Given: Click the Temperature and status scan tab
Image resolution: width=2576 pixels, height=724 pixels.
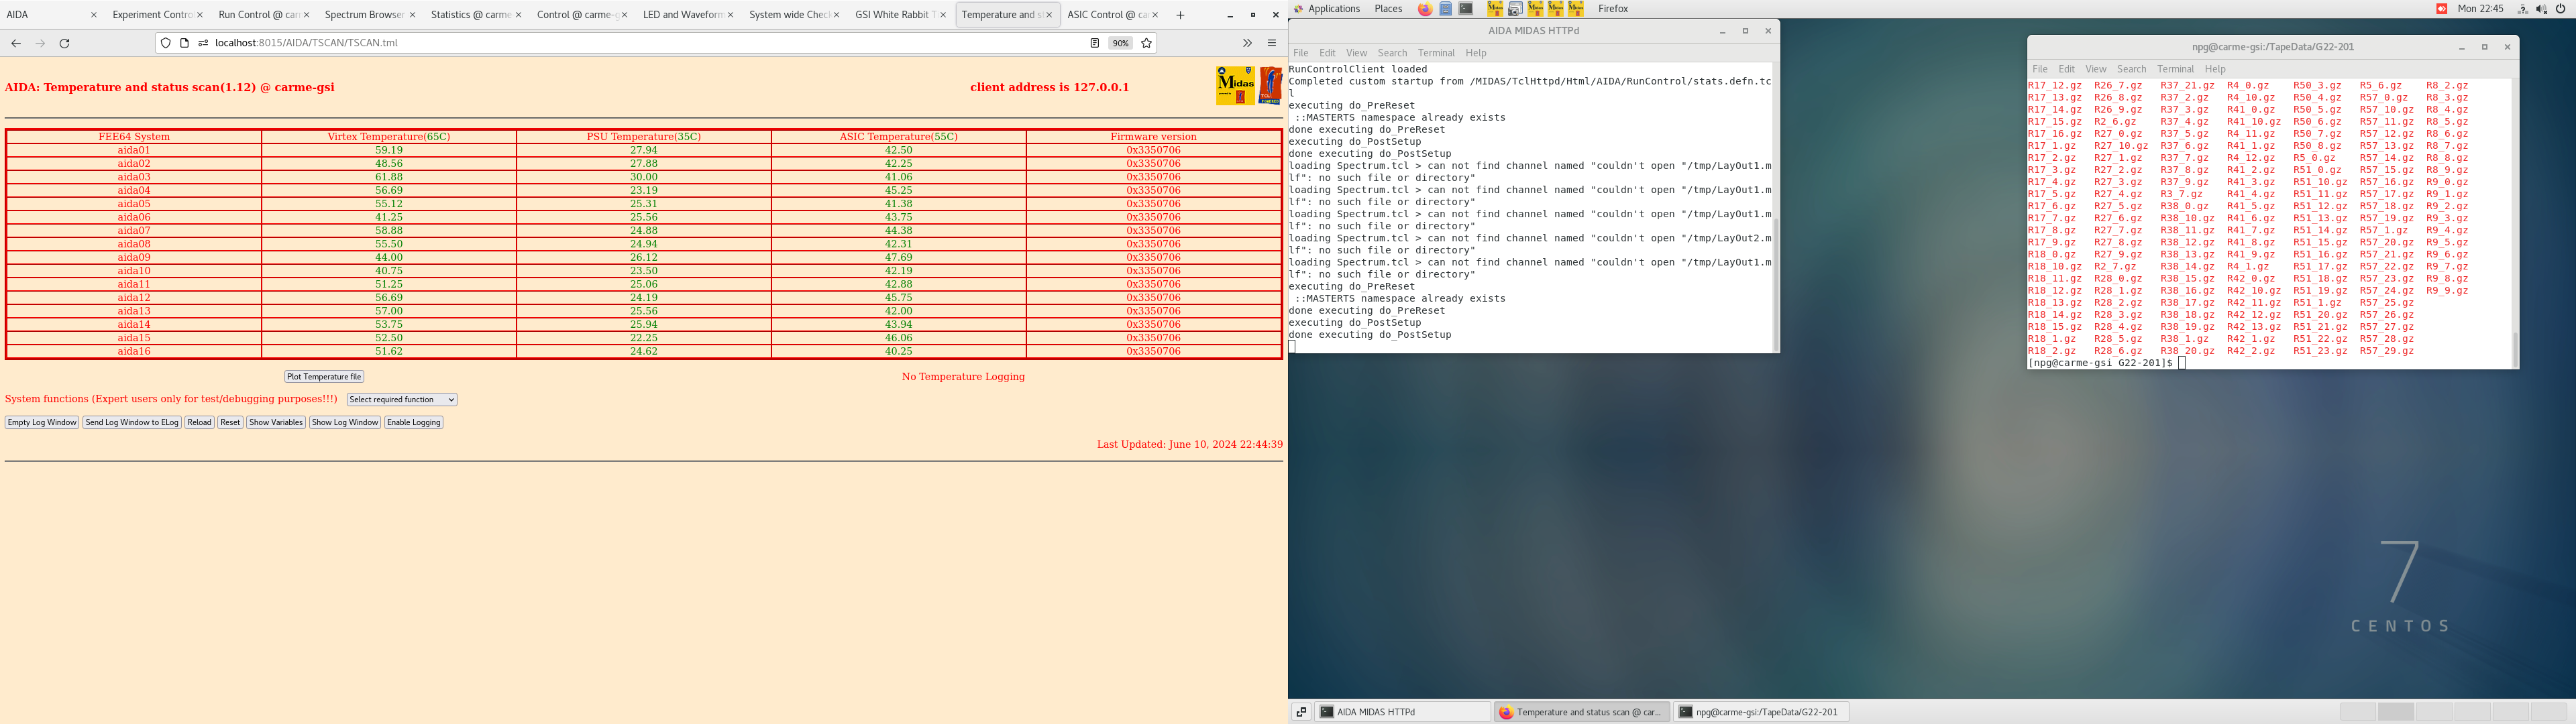Looking at the screenshot, I should click(x=1002, y=13).
